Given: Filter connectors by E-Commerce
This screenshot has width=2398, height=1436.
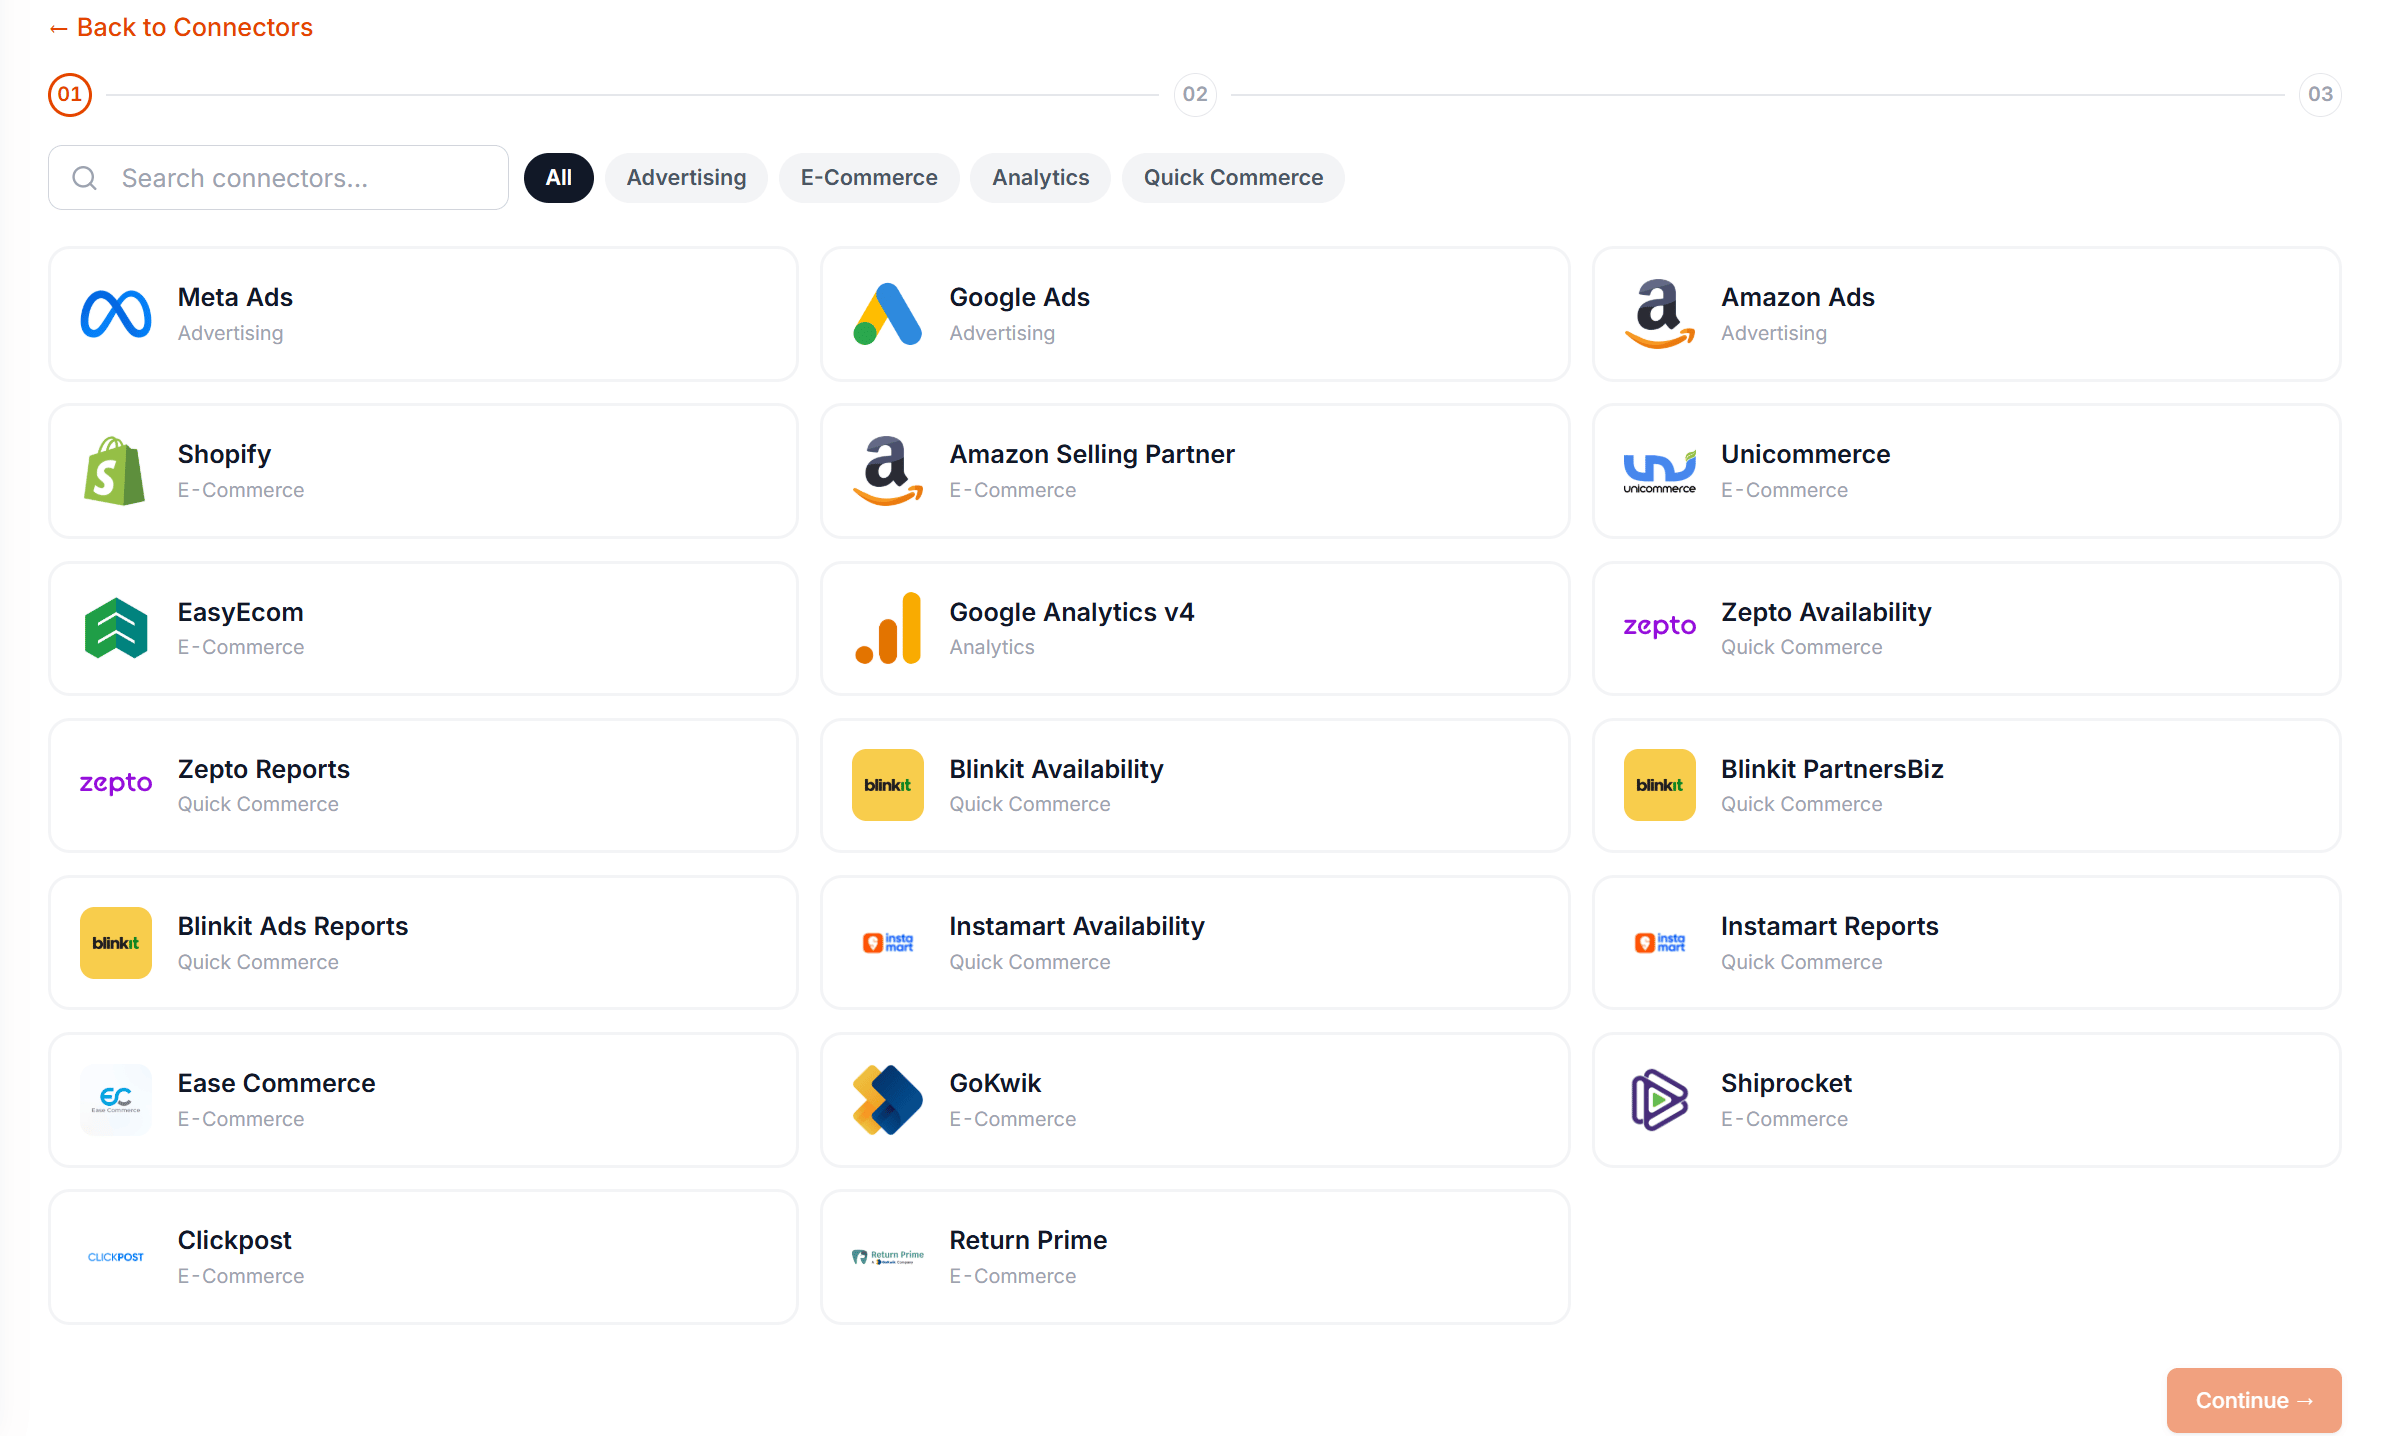Looking at the screenshot, I should point(869,178).
